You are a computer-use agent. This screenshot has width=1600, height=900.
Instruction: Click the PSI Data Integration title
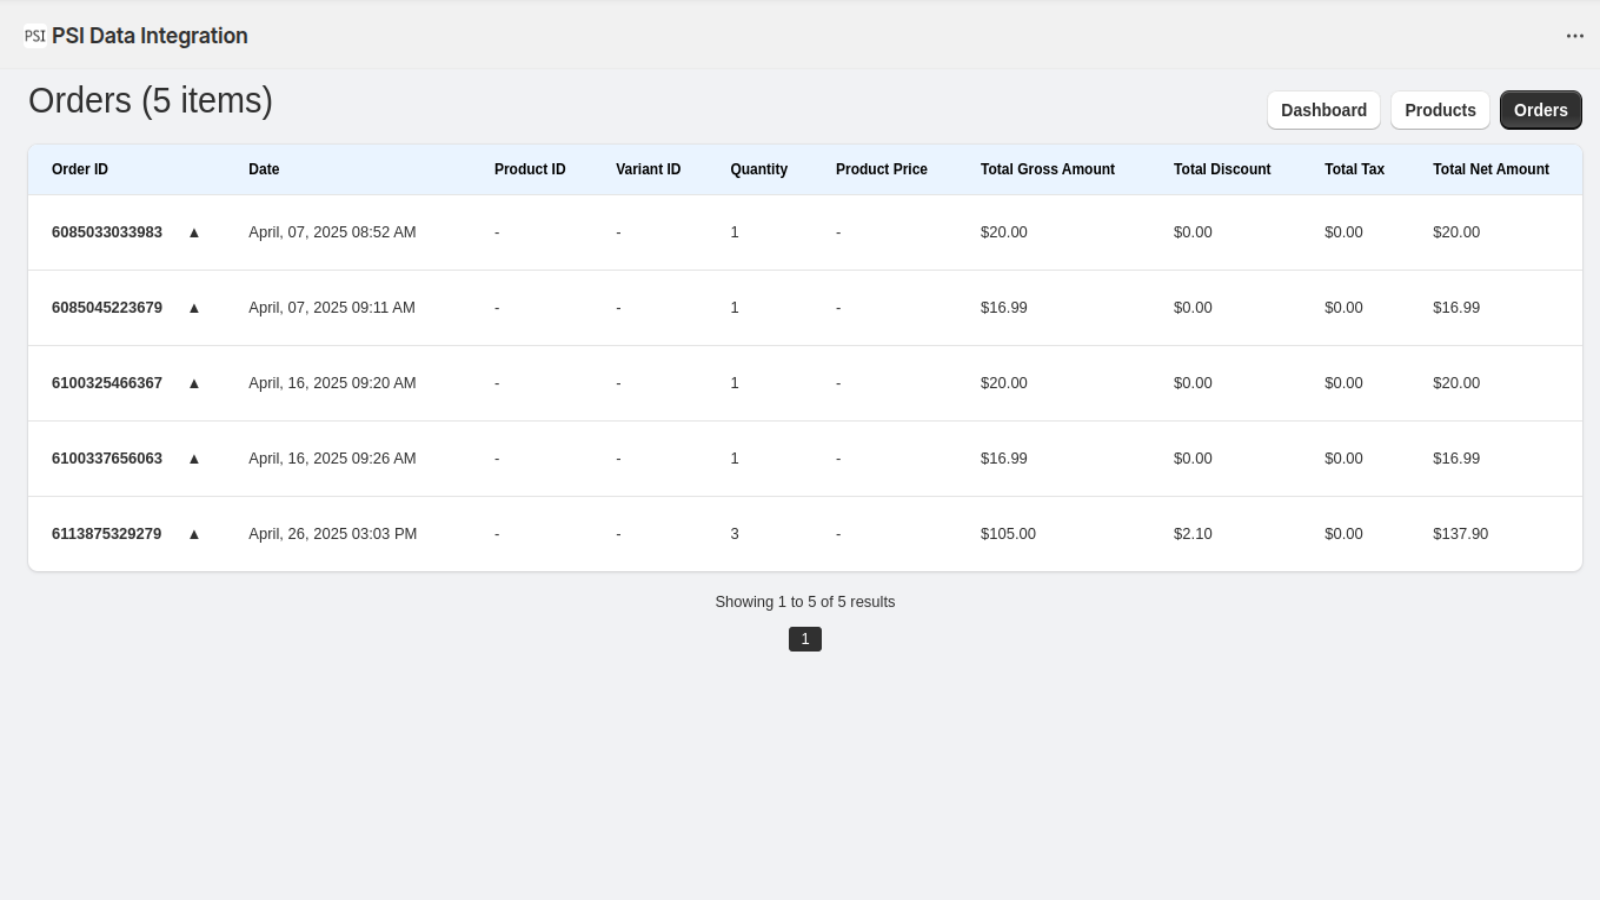pos(150,36)
